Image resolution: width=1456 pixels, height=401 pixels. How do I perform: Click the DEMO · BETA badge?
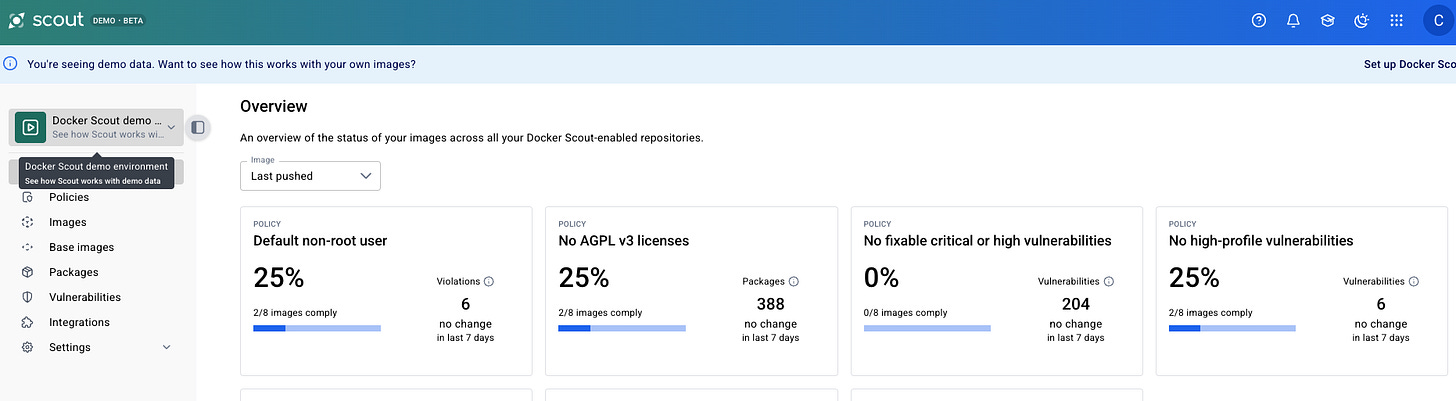point(118,21)
